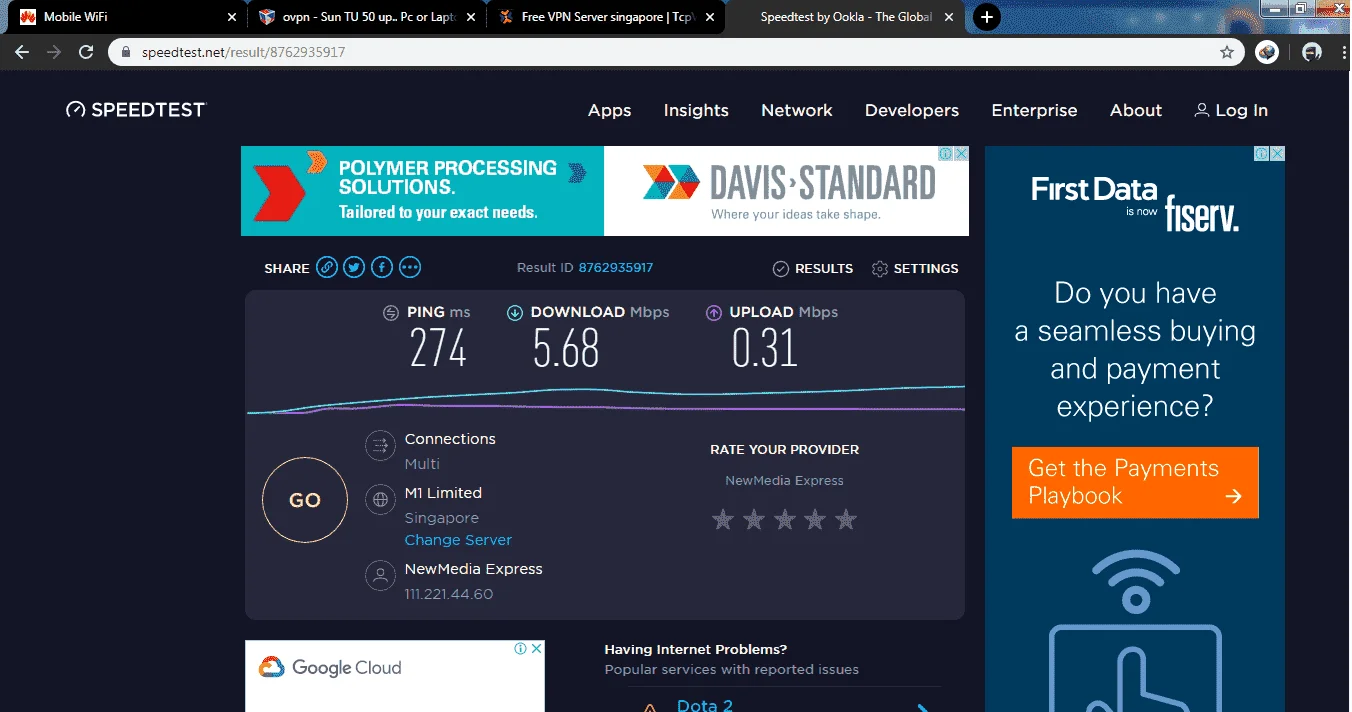The height and width of the screenshot is (712, 1352).
Task: Close the Free VPN Server tab
Action: [x=711, y=17]
